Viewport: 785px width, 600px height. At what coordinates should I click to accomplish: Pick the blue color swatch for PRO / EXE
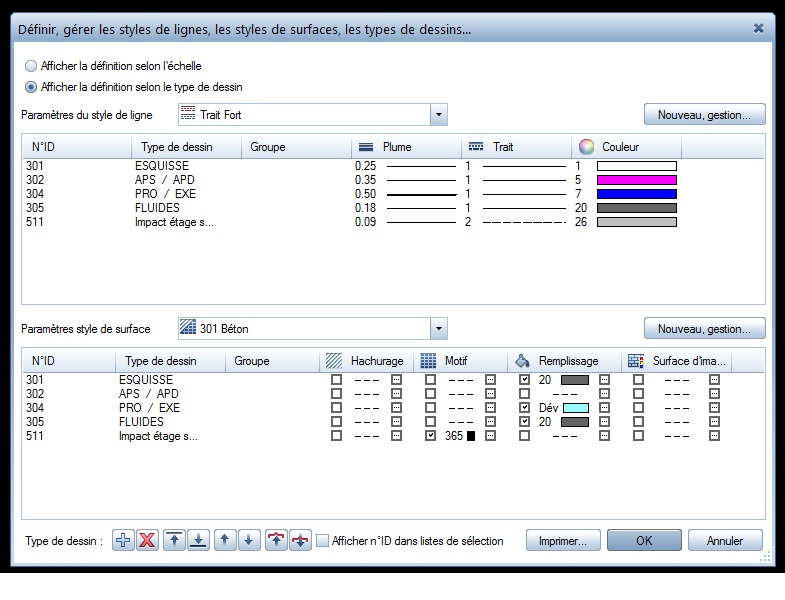click(637, 194)
